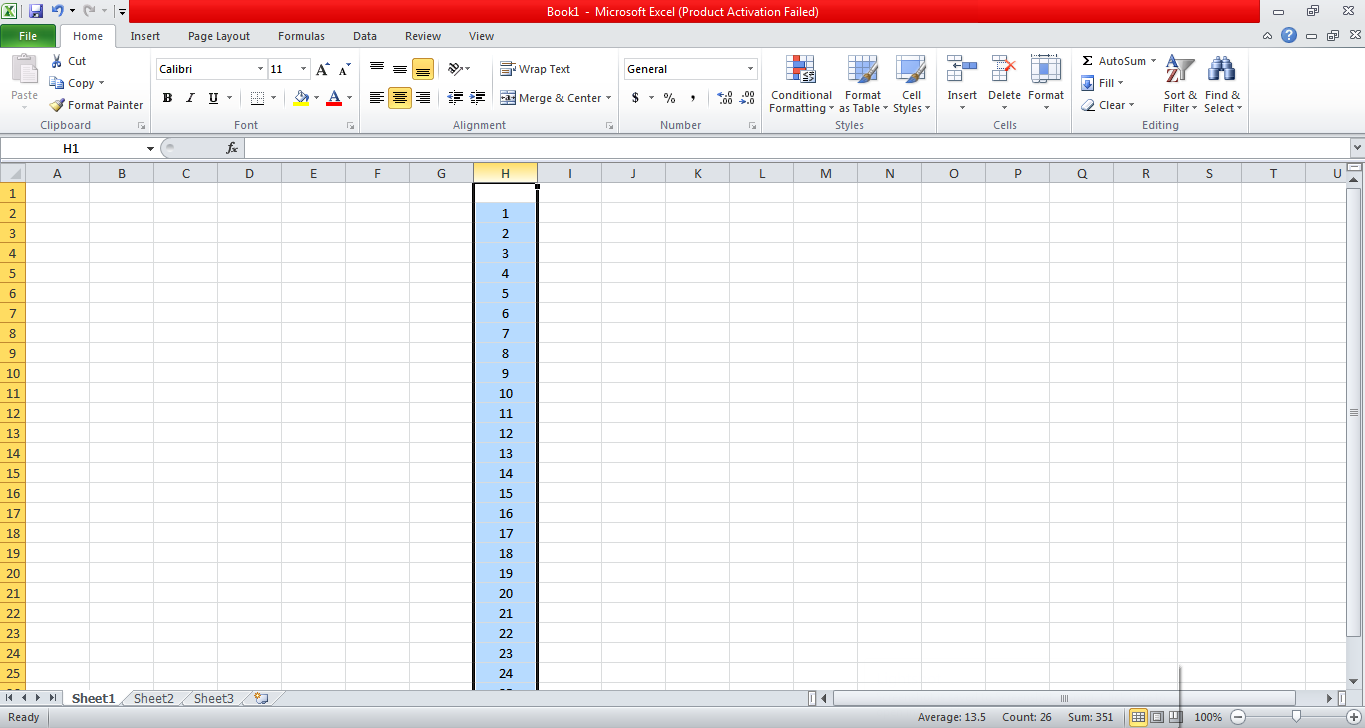Open the Calibri font name dropdown
Viewport: 1365px width, 728px height.
(x=260, y=69)
